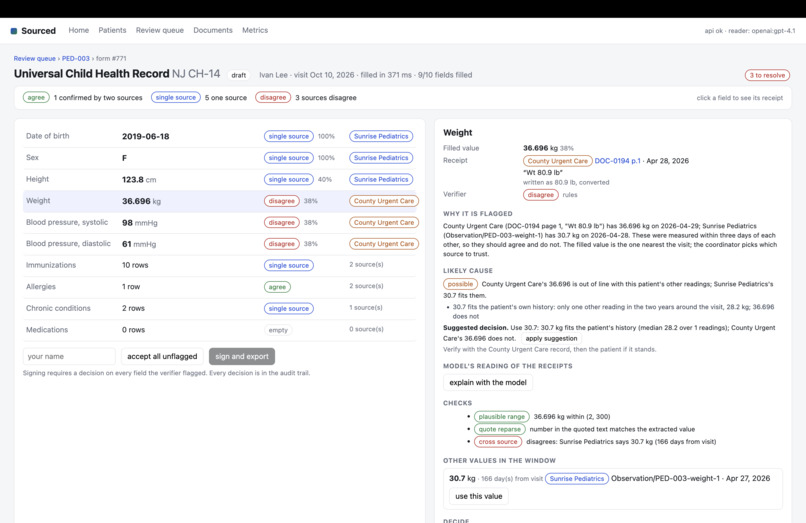Select Blood pressure, systolic row
The image size is (806, 523).
(x=219, y=223)
